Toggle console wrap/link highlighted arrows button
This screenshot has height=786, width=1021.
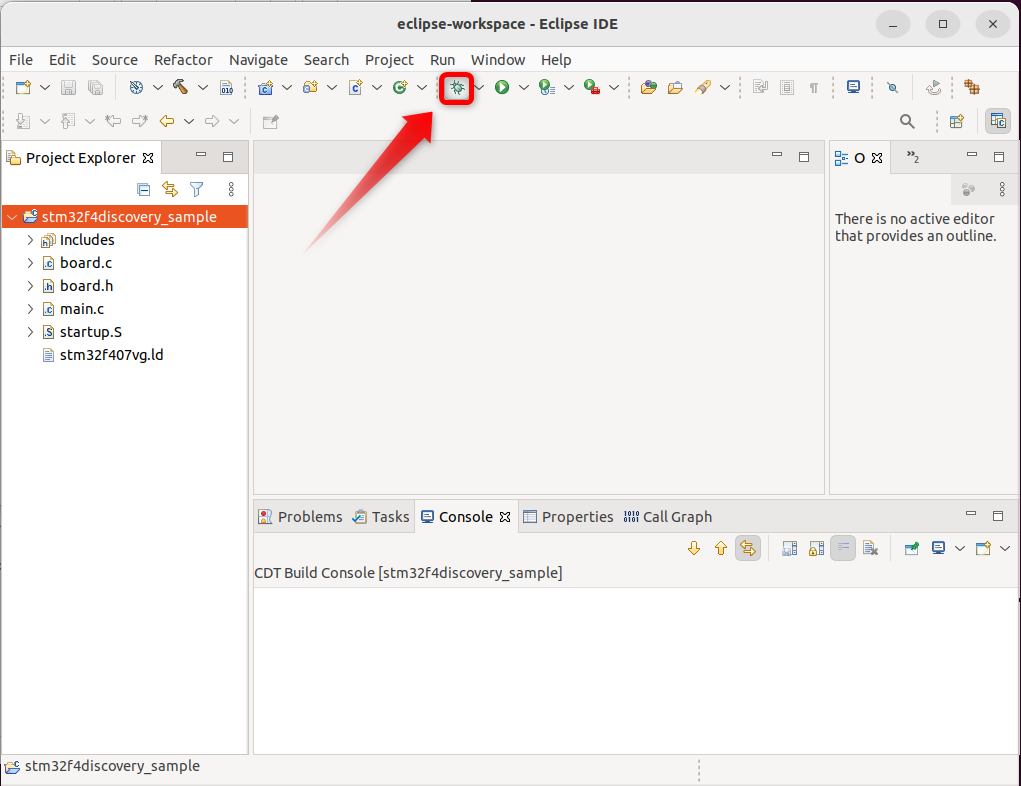(748, 548)
